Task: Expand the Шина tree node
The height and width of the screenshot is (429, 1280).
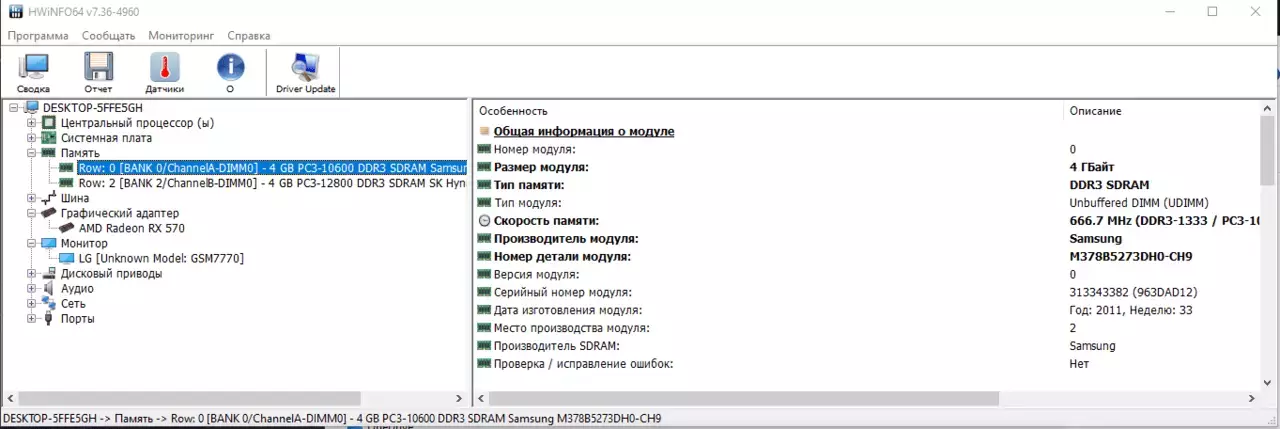Action: [31, 198]
